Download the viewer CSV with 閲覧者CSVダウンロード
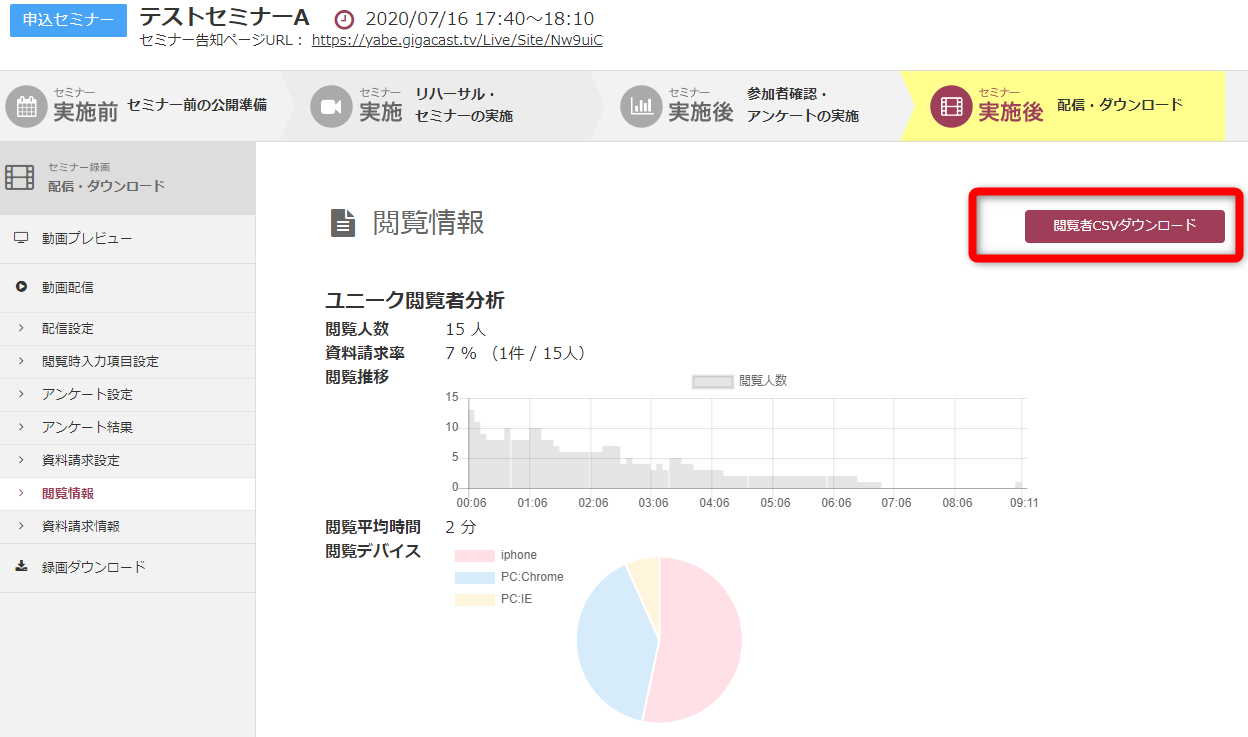 coord(1124,226)
